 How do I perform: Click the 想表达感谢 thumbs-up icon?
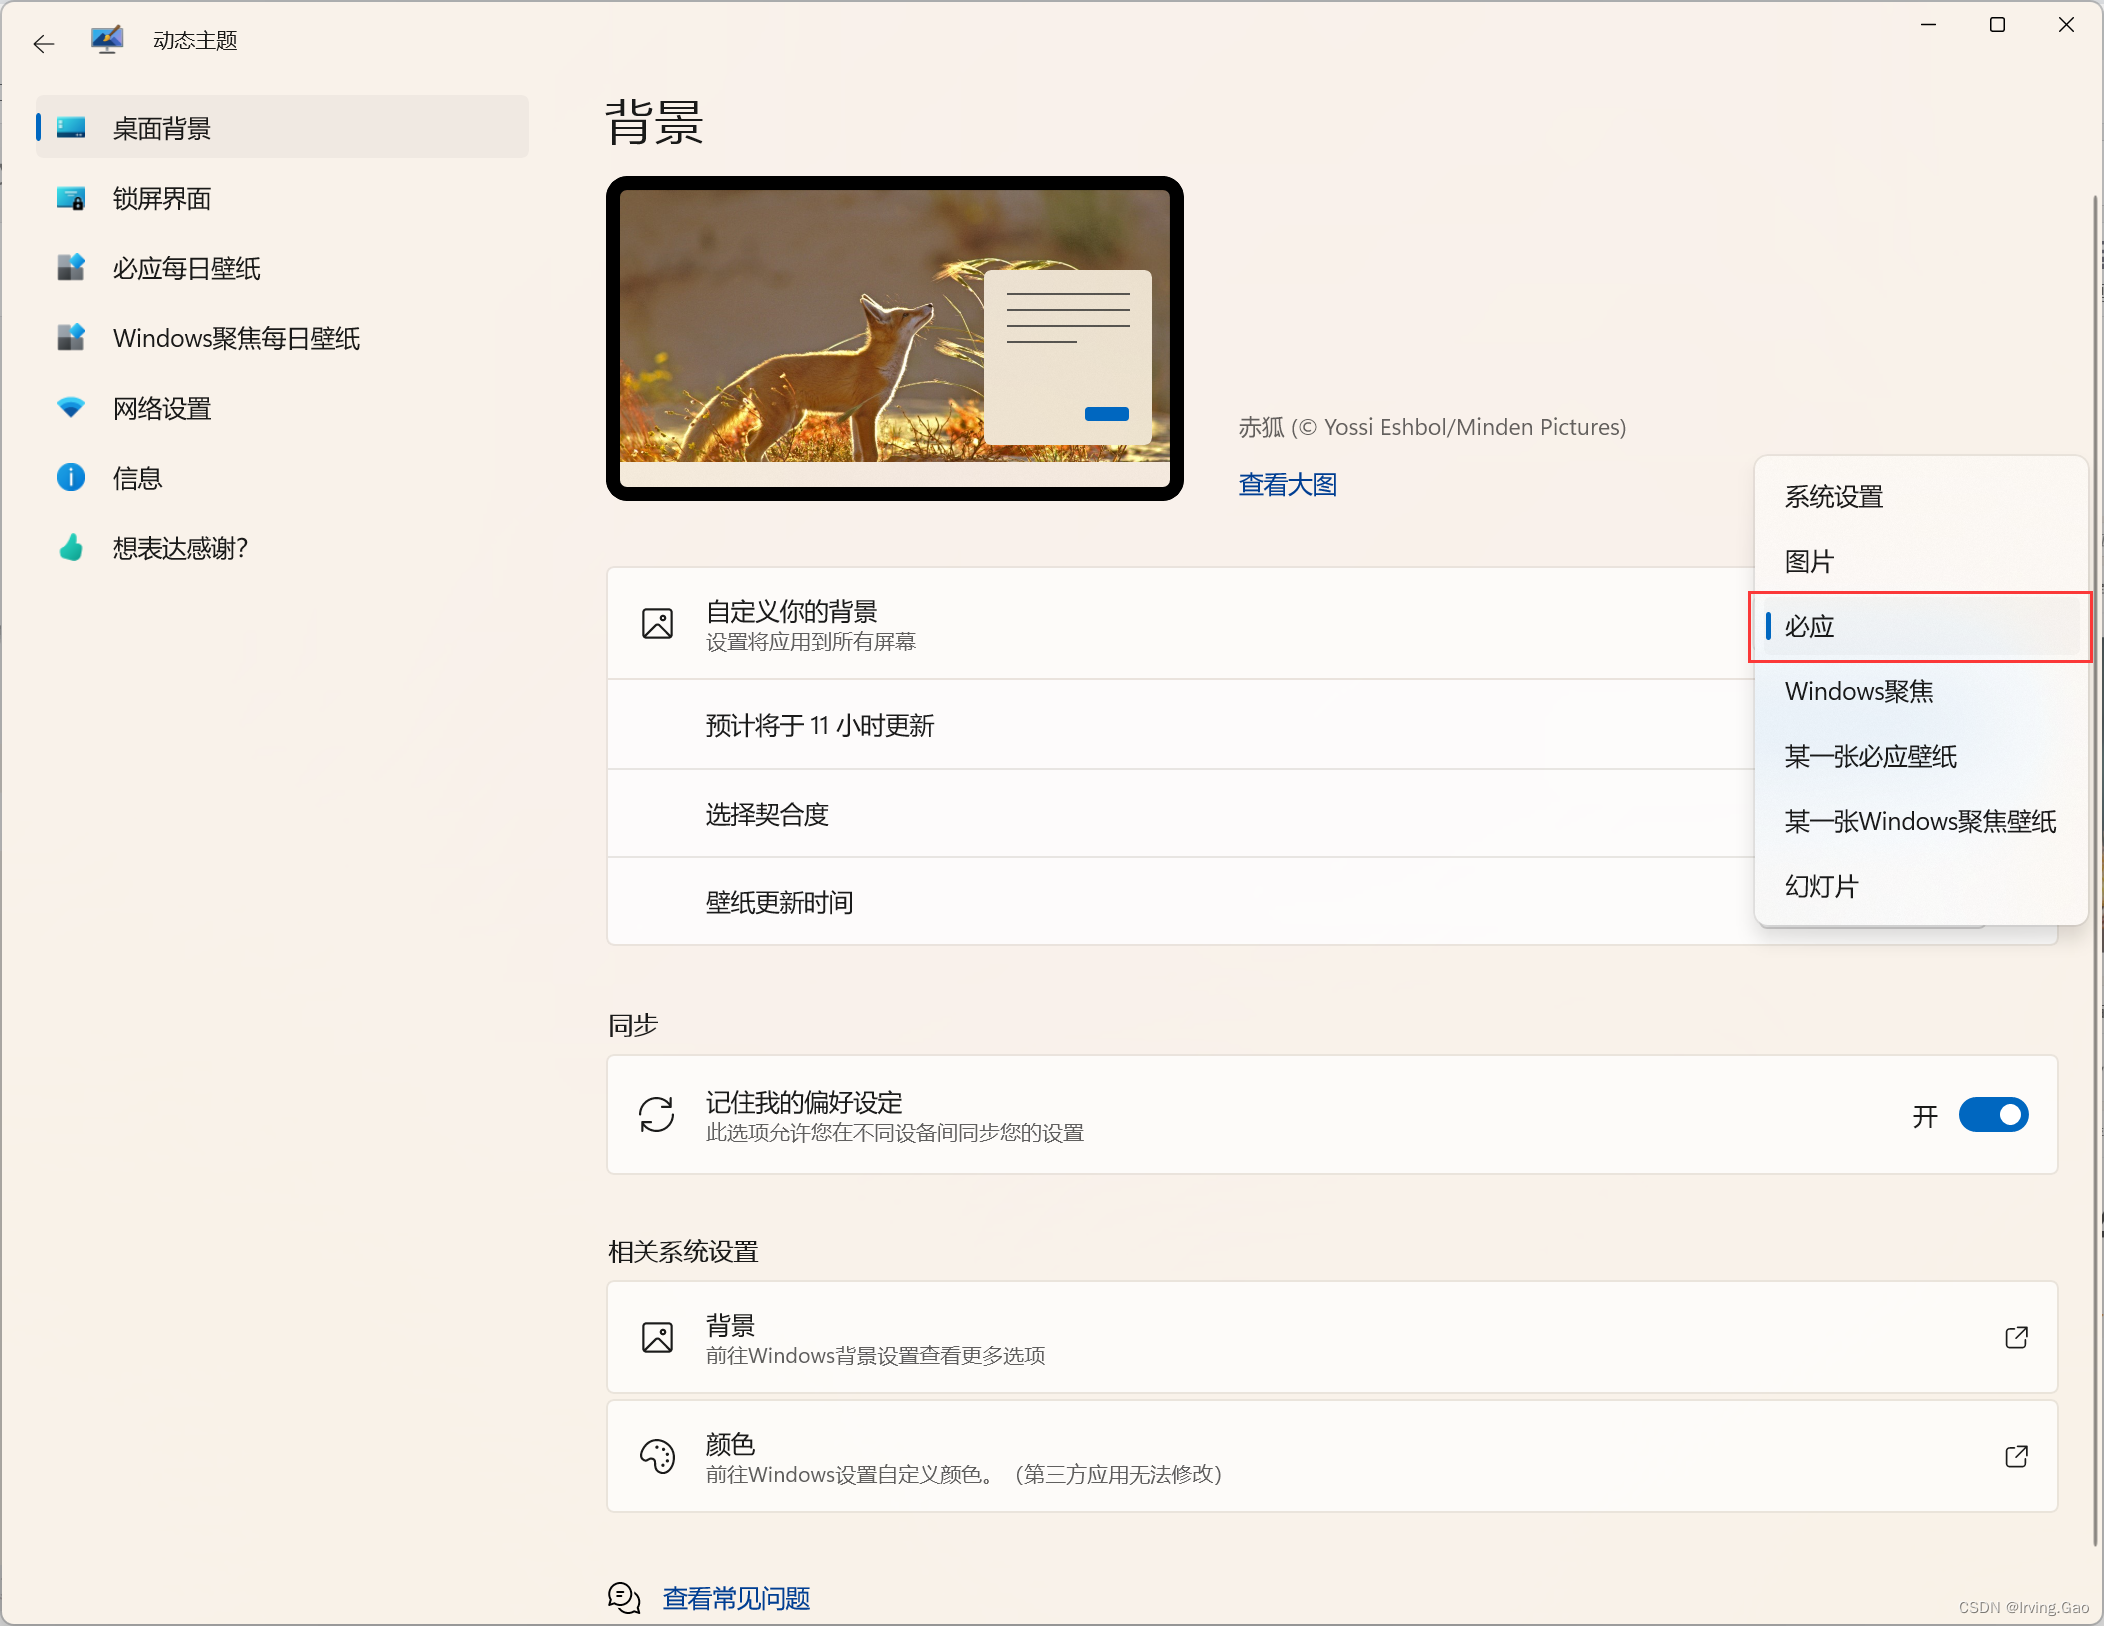click(71, 548)
